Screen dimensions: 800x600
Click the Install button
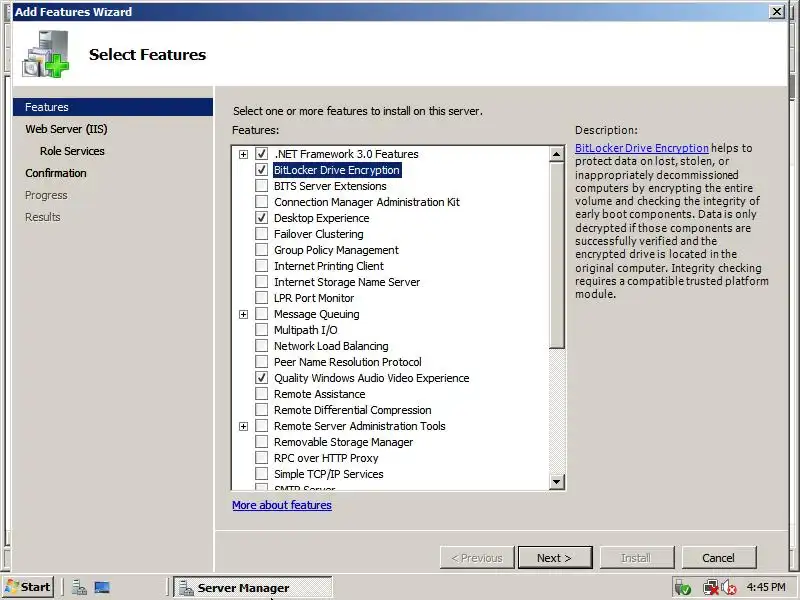(637, 558)
